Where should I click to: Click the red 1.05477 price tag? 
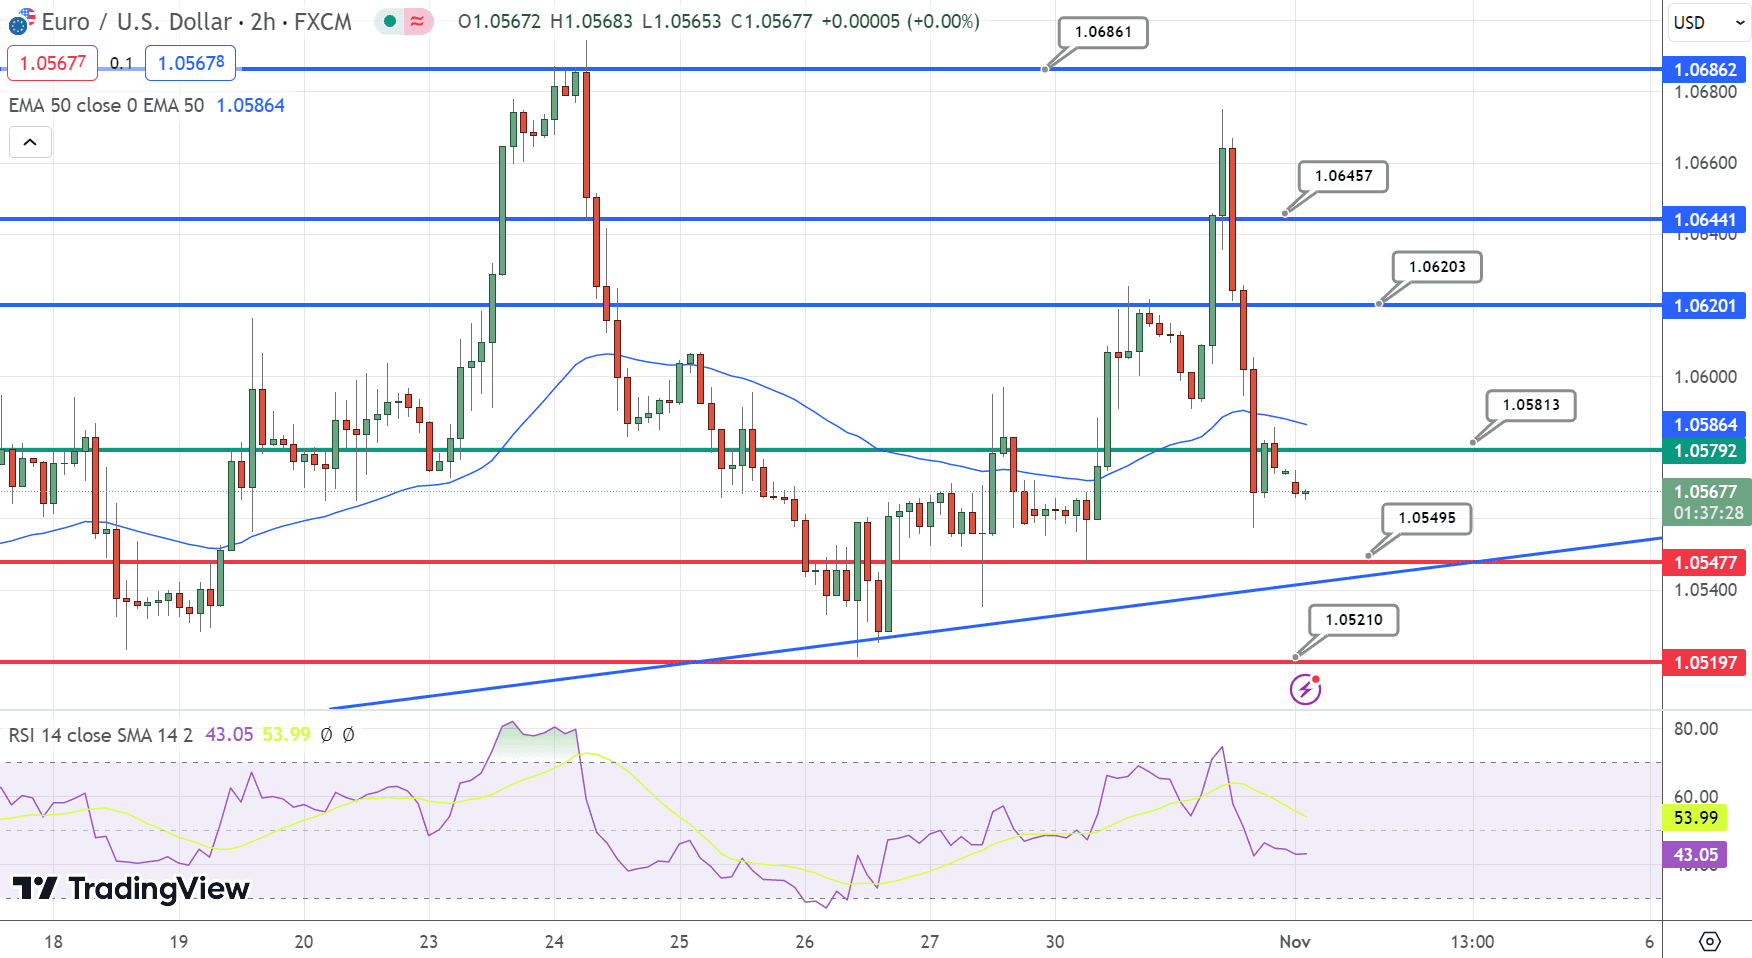pyautogui.click(x=1705, y=562)
